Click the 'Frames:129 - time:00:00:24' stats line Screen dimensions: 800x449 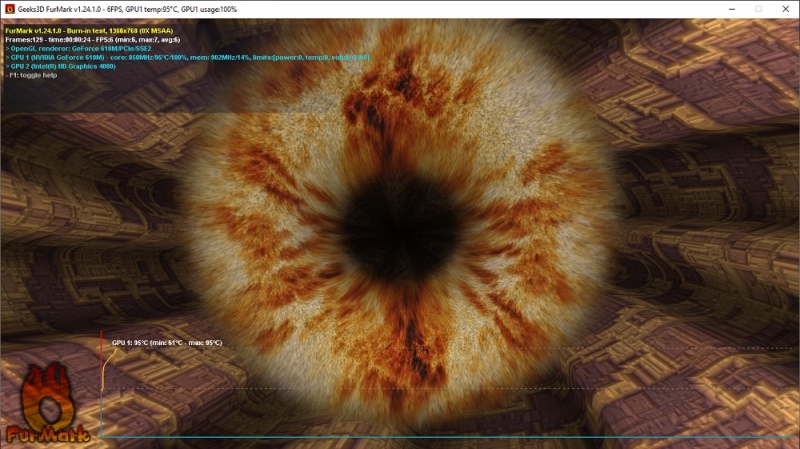point(92,39)
